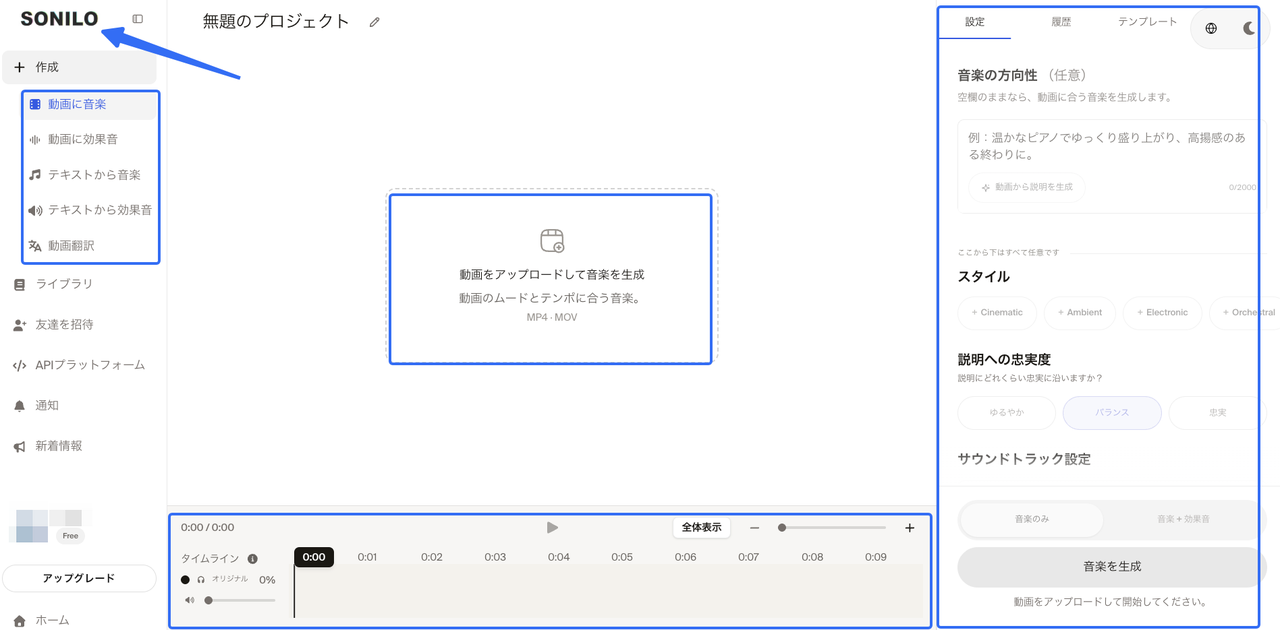Click the MP4 · MOV format text
This screenshot has height=630, width=1280.
point(552,317)
